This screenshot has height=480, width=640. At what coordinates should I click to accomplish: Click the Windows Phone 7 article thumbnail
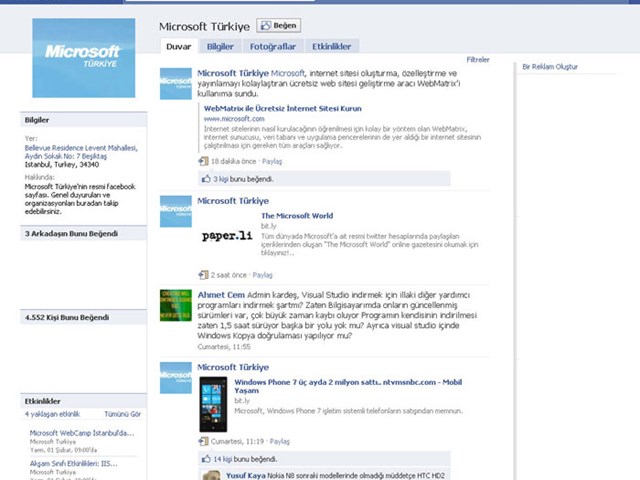[212, 405]
